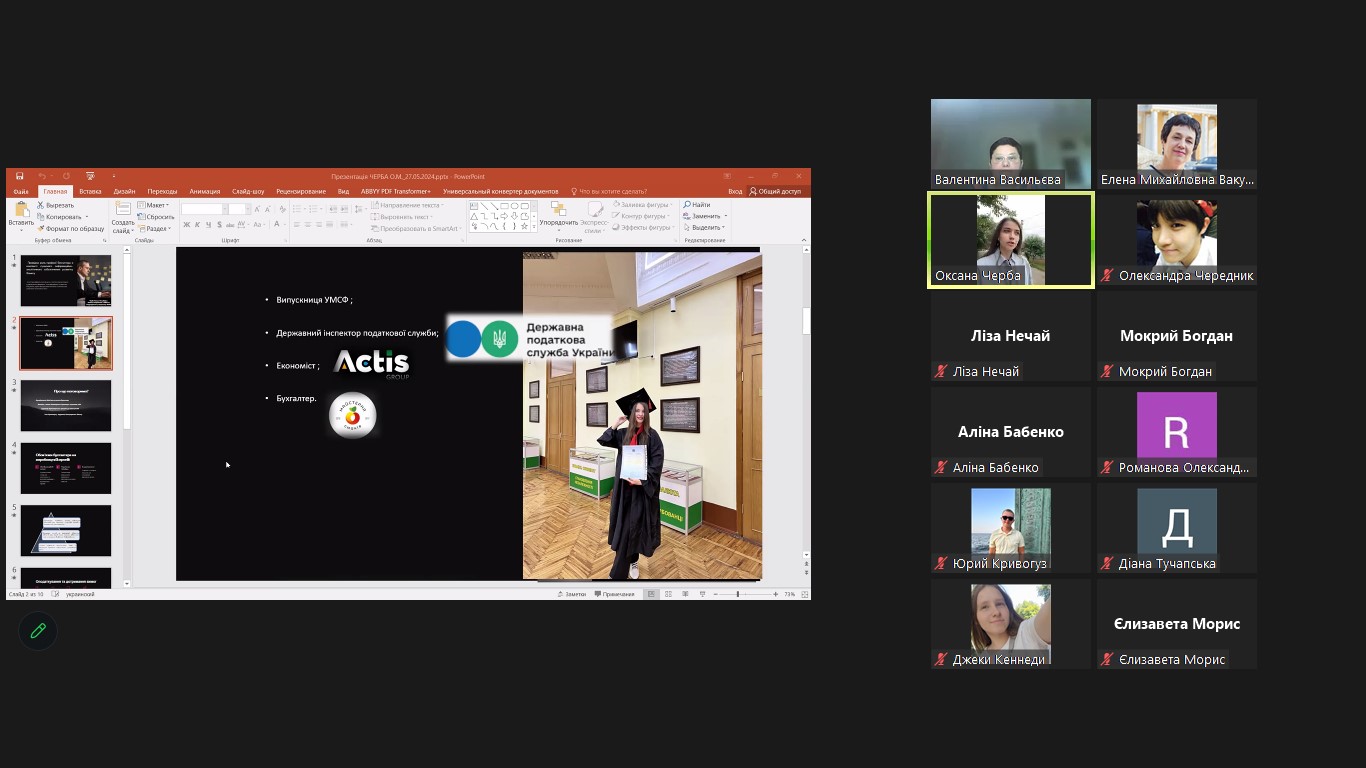Click the Reset (Сбросить) slide button
This screenshot has width=1366, height=768.
coord(155,216)
